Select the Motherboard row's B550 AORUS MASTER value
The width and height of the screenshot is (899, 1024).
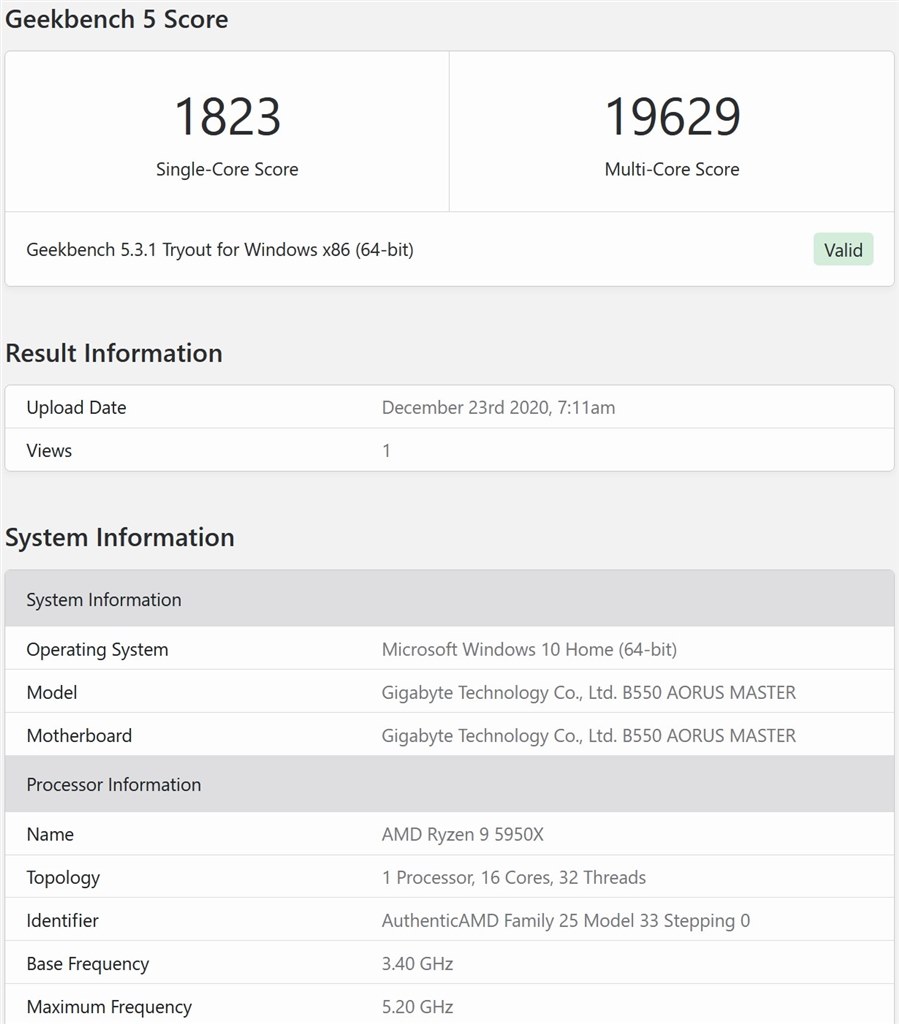coord(589,735)
